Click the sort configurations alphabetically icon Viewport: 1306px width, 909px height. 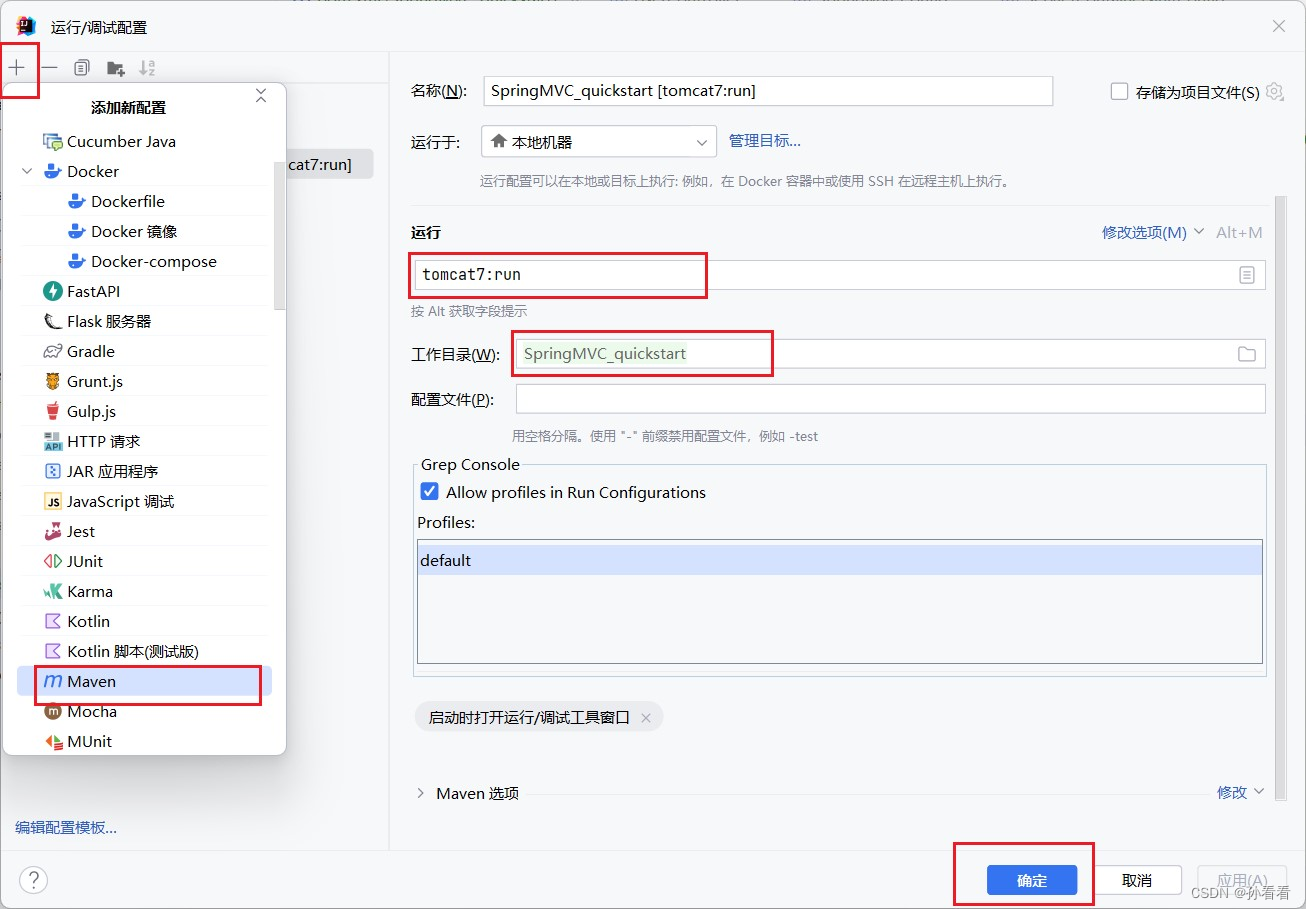(x=147, y=68)
